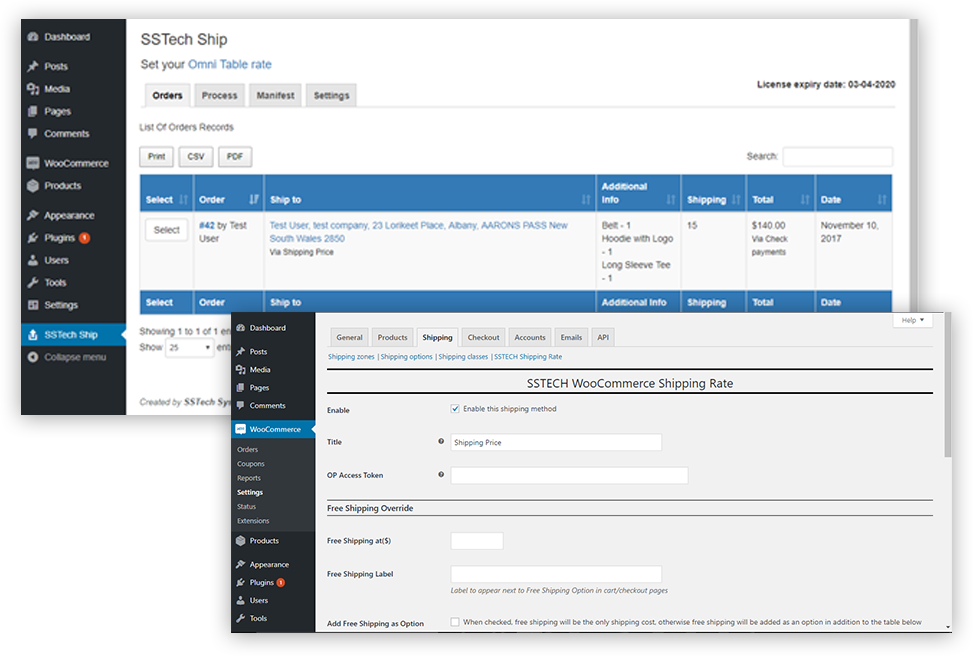Select the Orders tab
This screenshot has height=656, width=973.
[x=168, y=96]
